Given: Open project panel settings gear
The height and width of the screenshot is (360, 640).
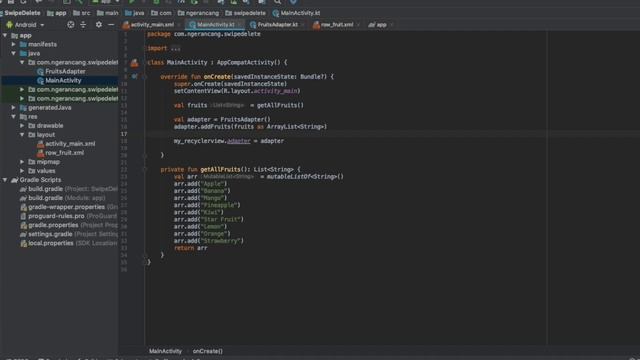Looking at the screenshot, I should (99, 25).
